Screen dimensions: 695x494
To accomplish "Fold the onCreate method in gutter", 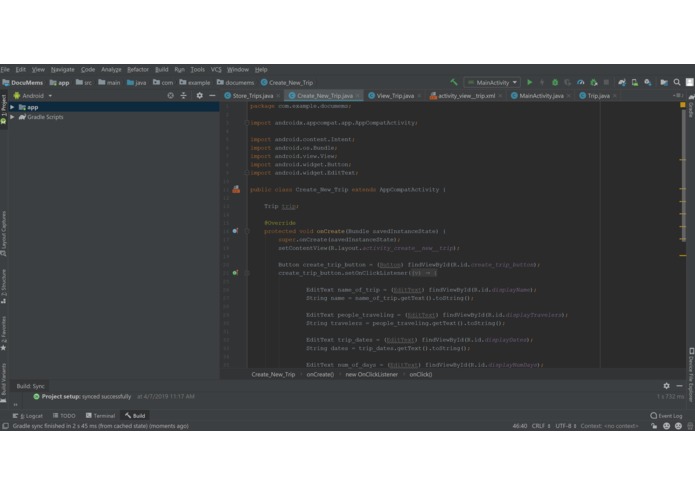I will tap(247, 231).
